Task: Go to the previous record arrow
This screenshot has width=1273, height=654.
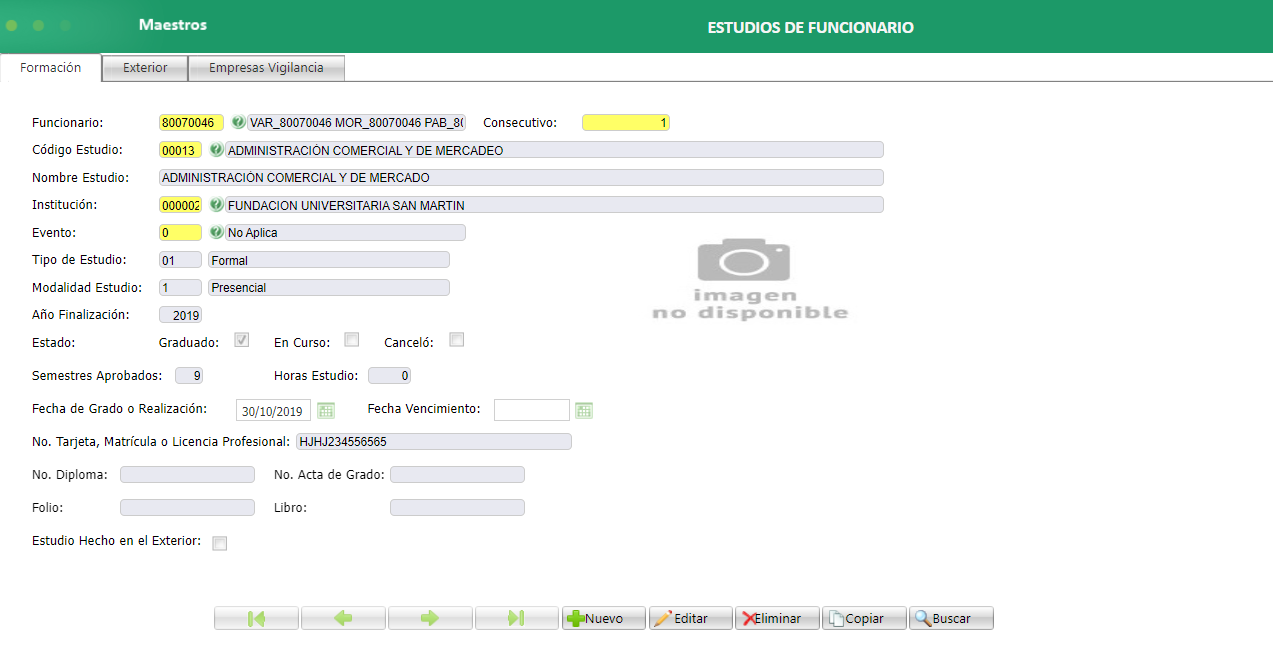Action: pos(343,617)
